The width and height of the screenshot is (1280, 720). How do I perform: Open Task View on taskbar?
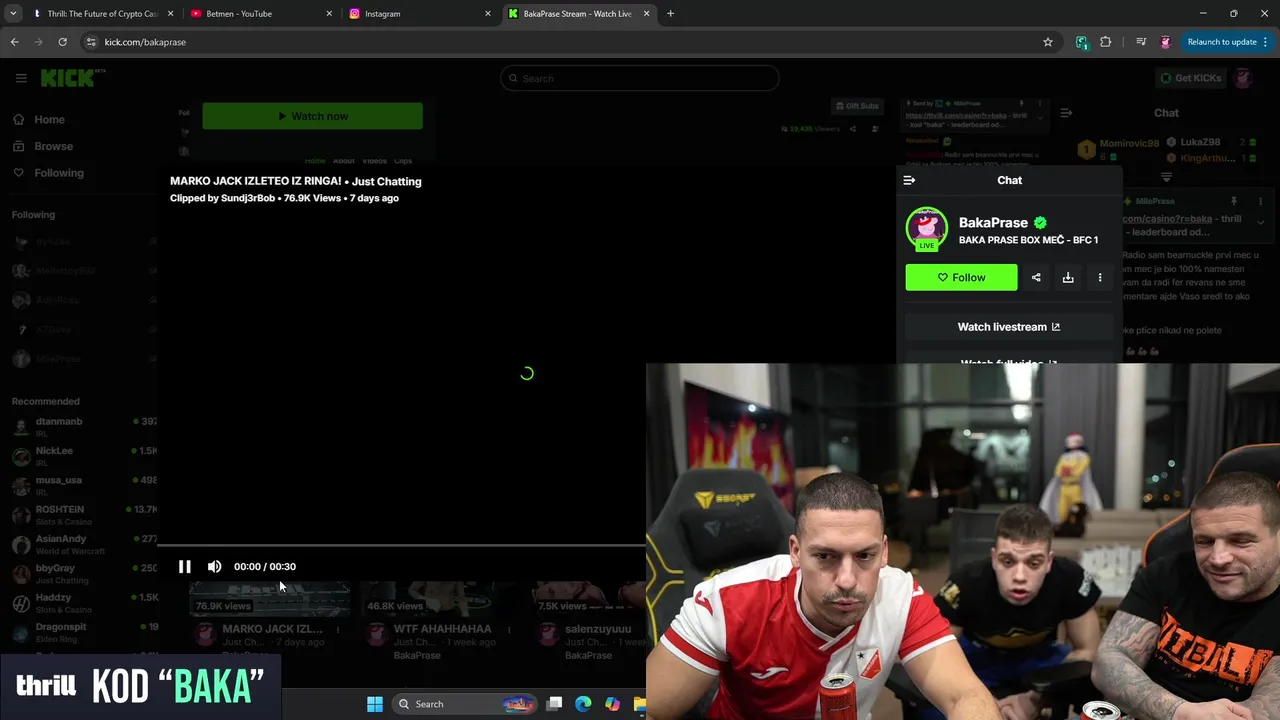[x=555, y=704]
